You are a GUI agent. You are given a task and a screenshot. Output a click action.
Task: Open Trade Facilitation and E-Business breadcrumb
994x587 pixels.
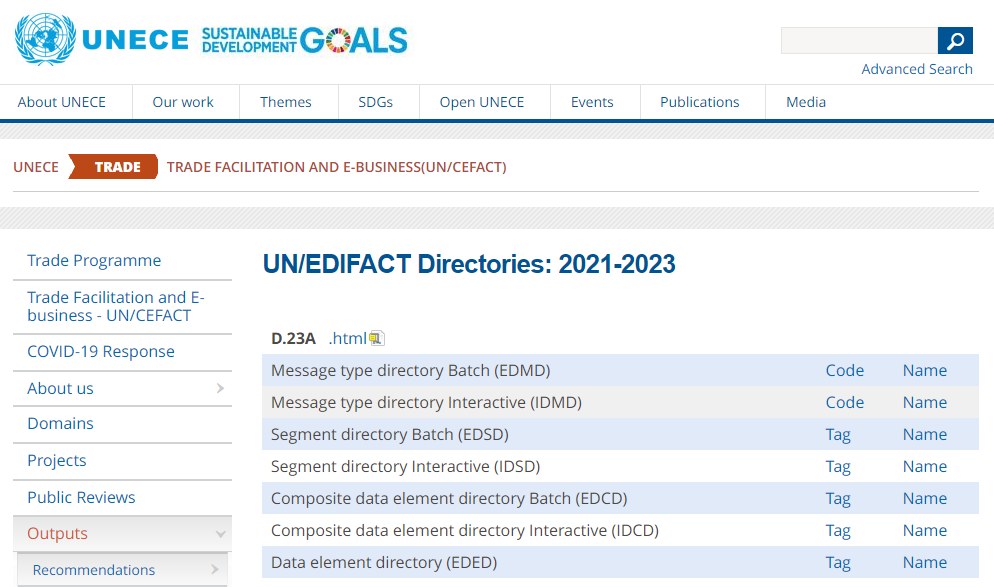click(x=337, y=167)
